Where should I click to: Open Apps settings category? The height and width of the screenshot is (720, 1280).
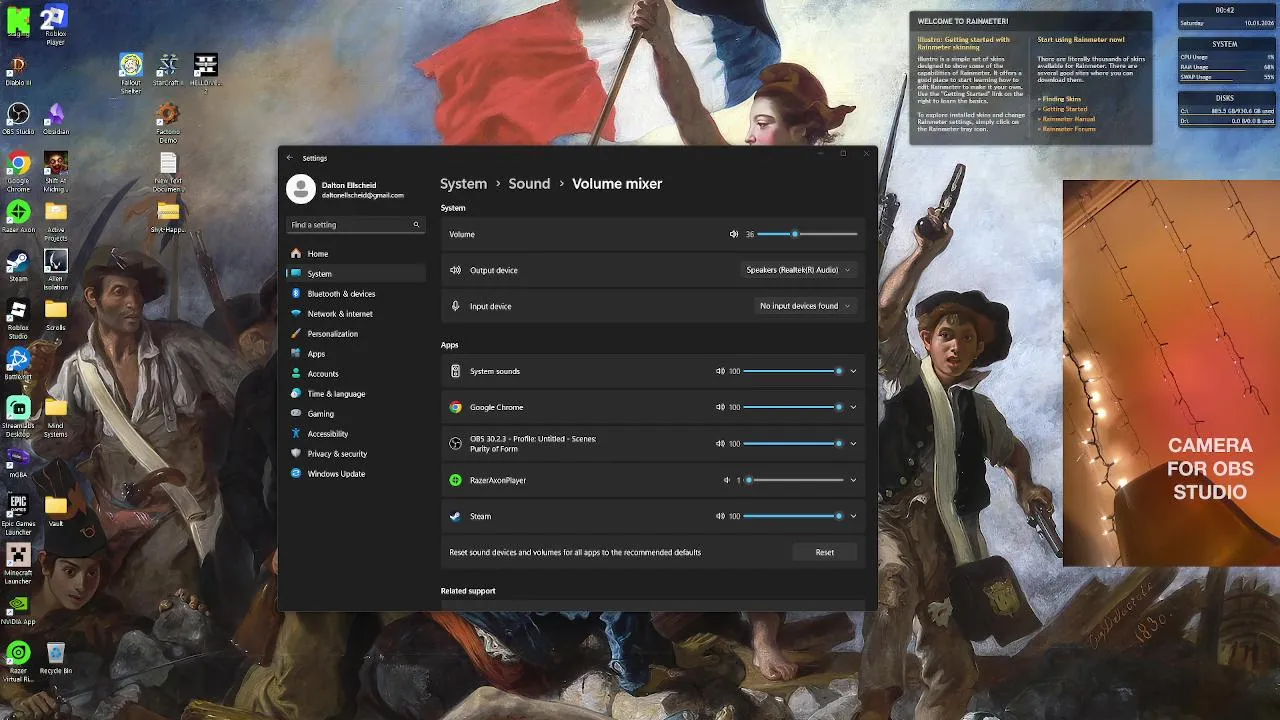coord(355,354)
